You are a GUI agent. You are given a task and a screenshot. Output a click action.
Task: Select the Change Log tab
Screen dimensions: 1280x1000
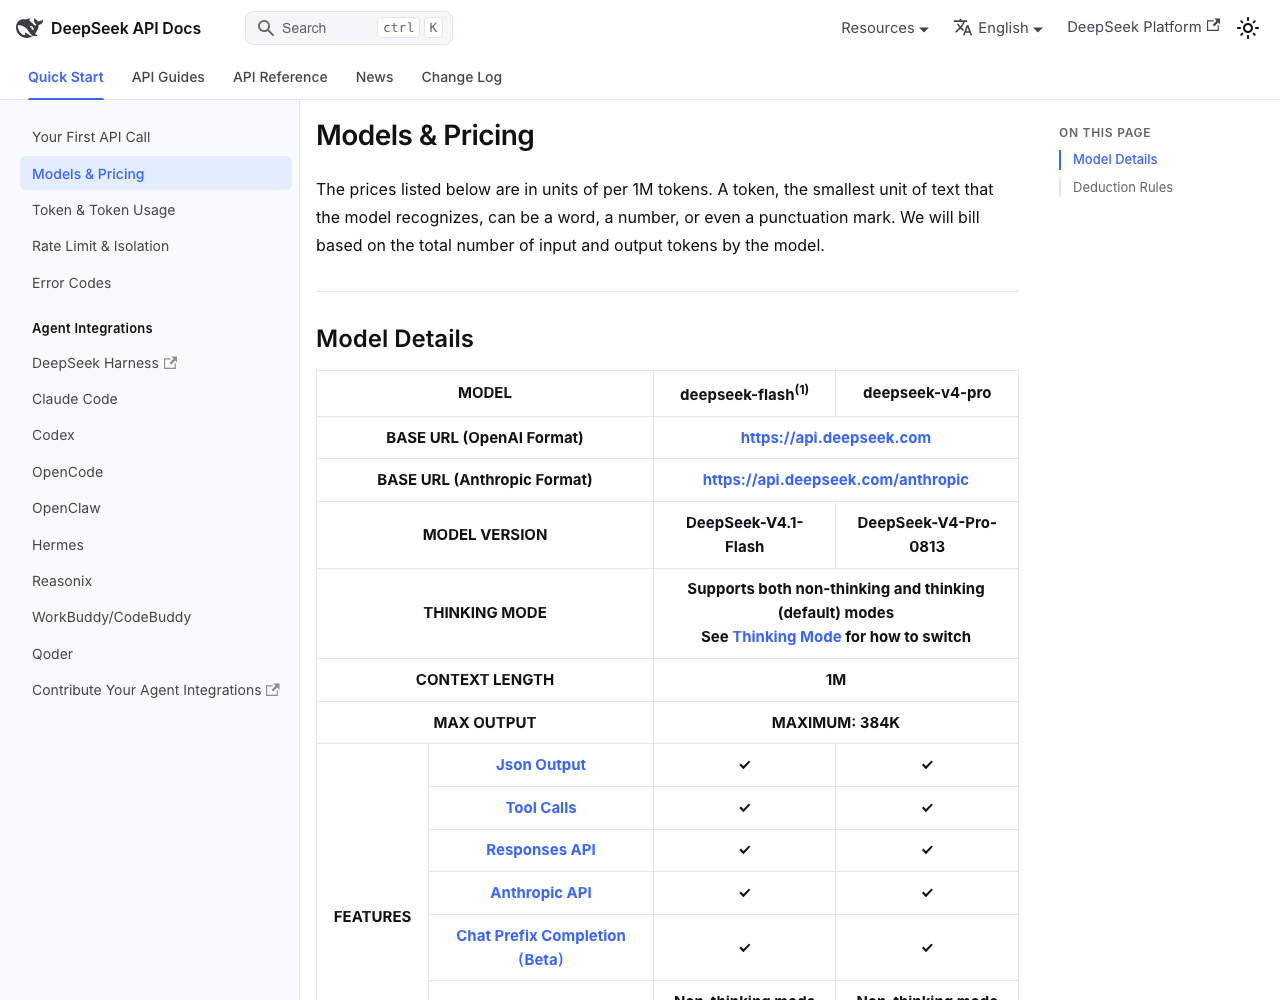[462, 77]
